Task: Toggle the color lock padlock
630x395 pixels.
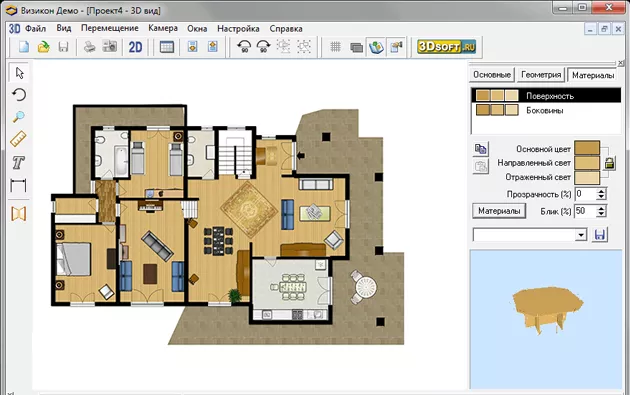Action: (x=610, y=163)
